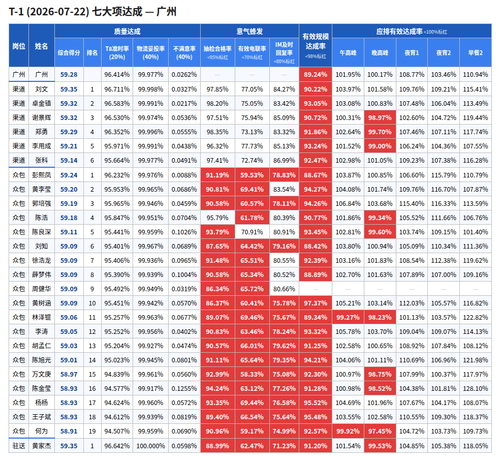
Task: Click the 早餐2 column header
Action: (475, 53)
